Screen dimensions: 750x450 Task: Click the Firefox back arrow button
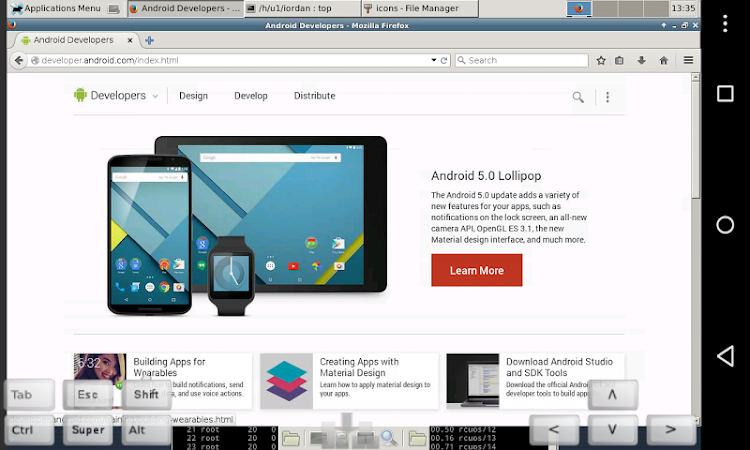point(18,60)
